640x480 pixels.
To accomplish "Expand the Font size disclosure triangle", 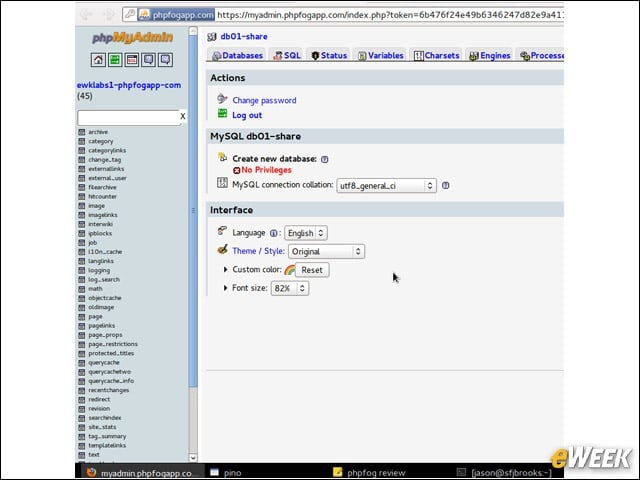I will coord(225,288).
